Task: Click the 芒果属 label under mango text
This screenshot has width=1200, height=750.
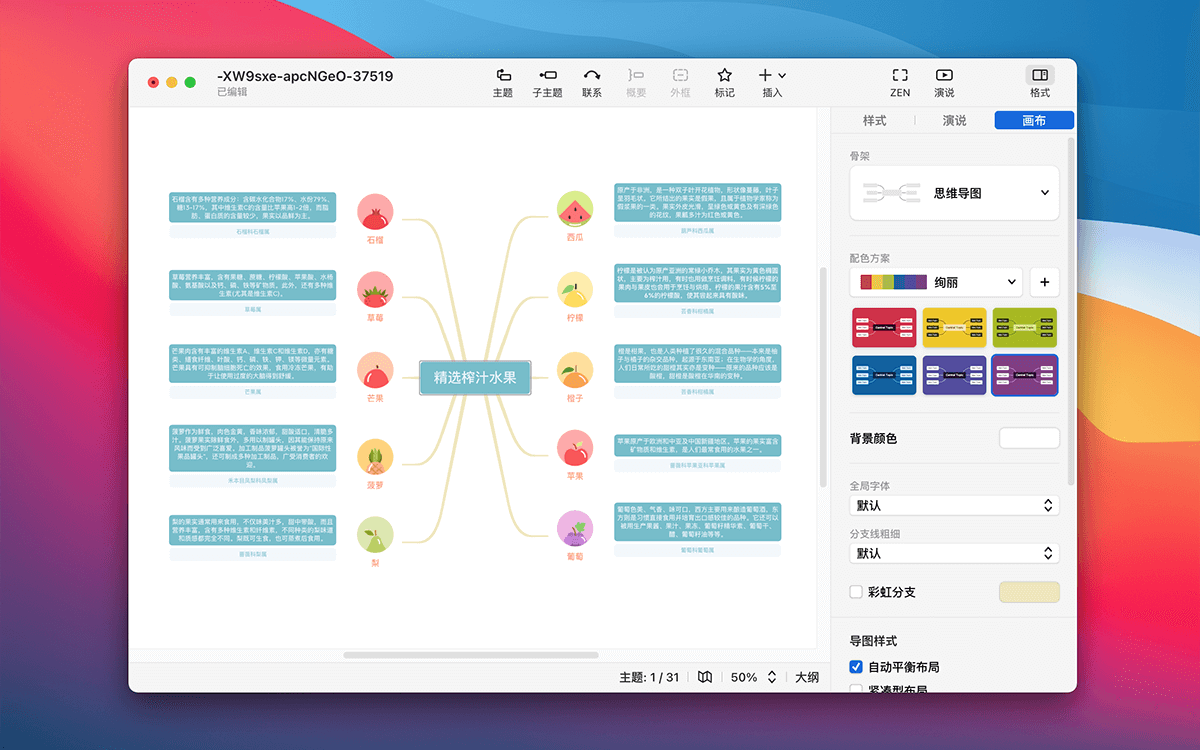Action: [252, 392]
